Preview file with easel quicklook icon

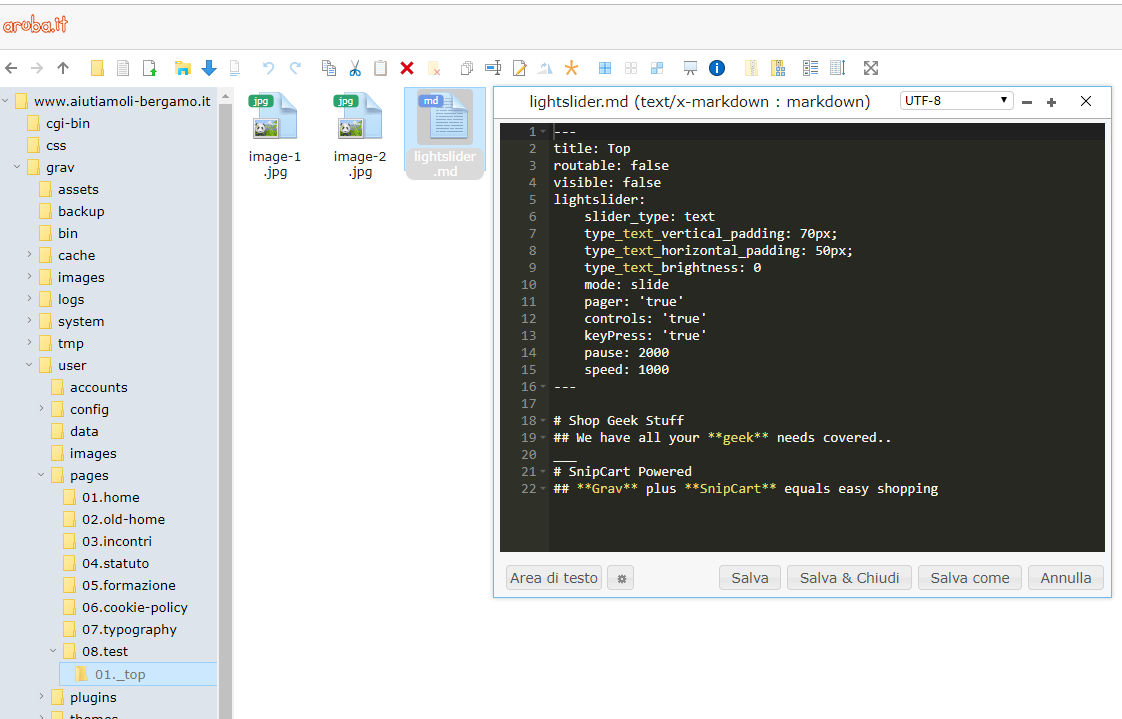click(x=691, y=68)
